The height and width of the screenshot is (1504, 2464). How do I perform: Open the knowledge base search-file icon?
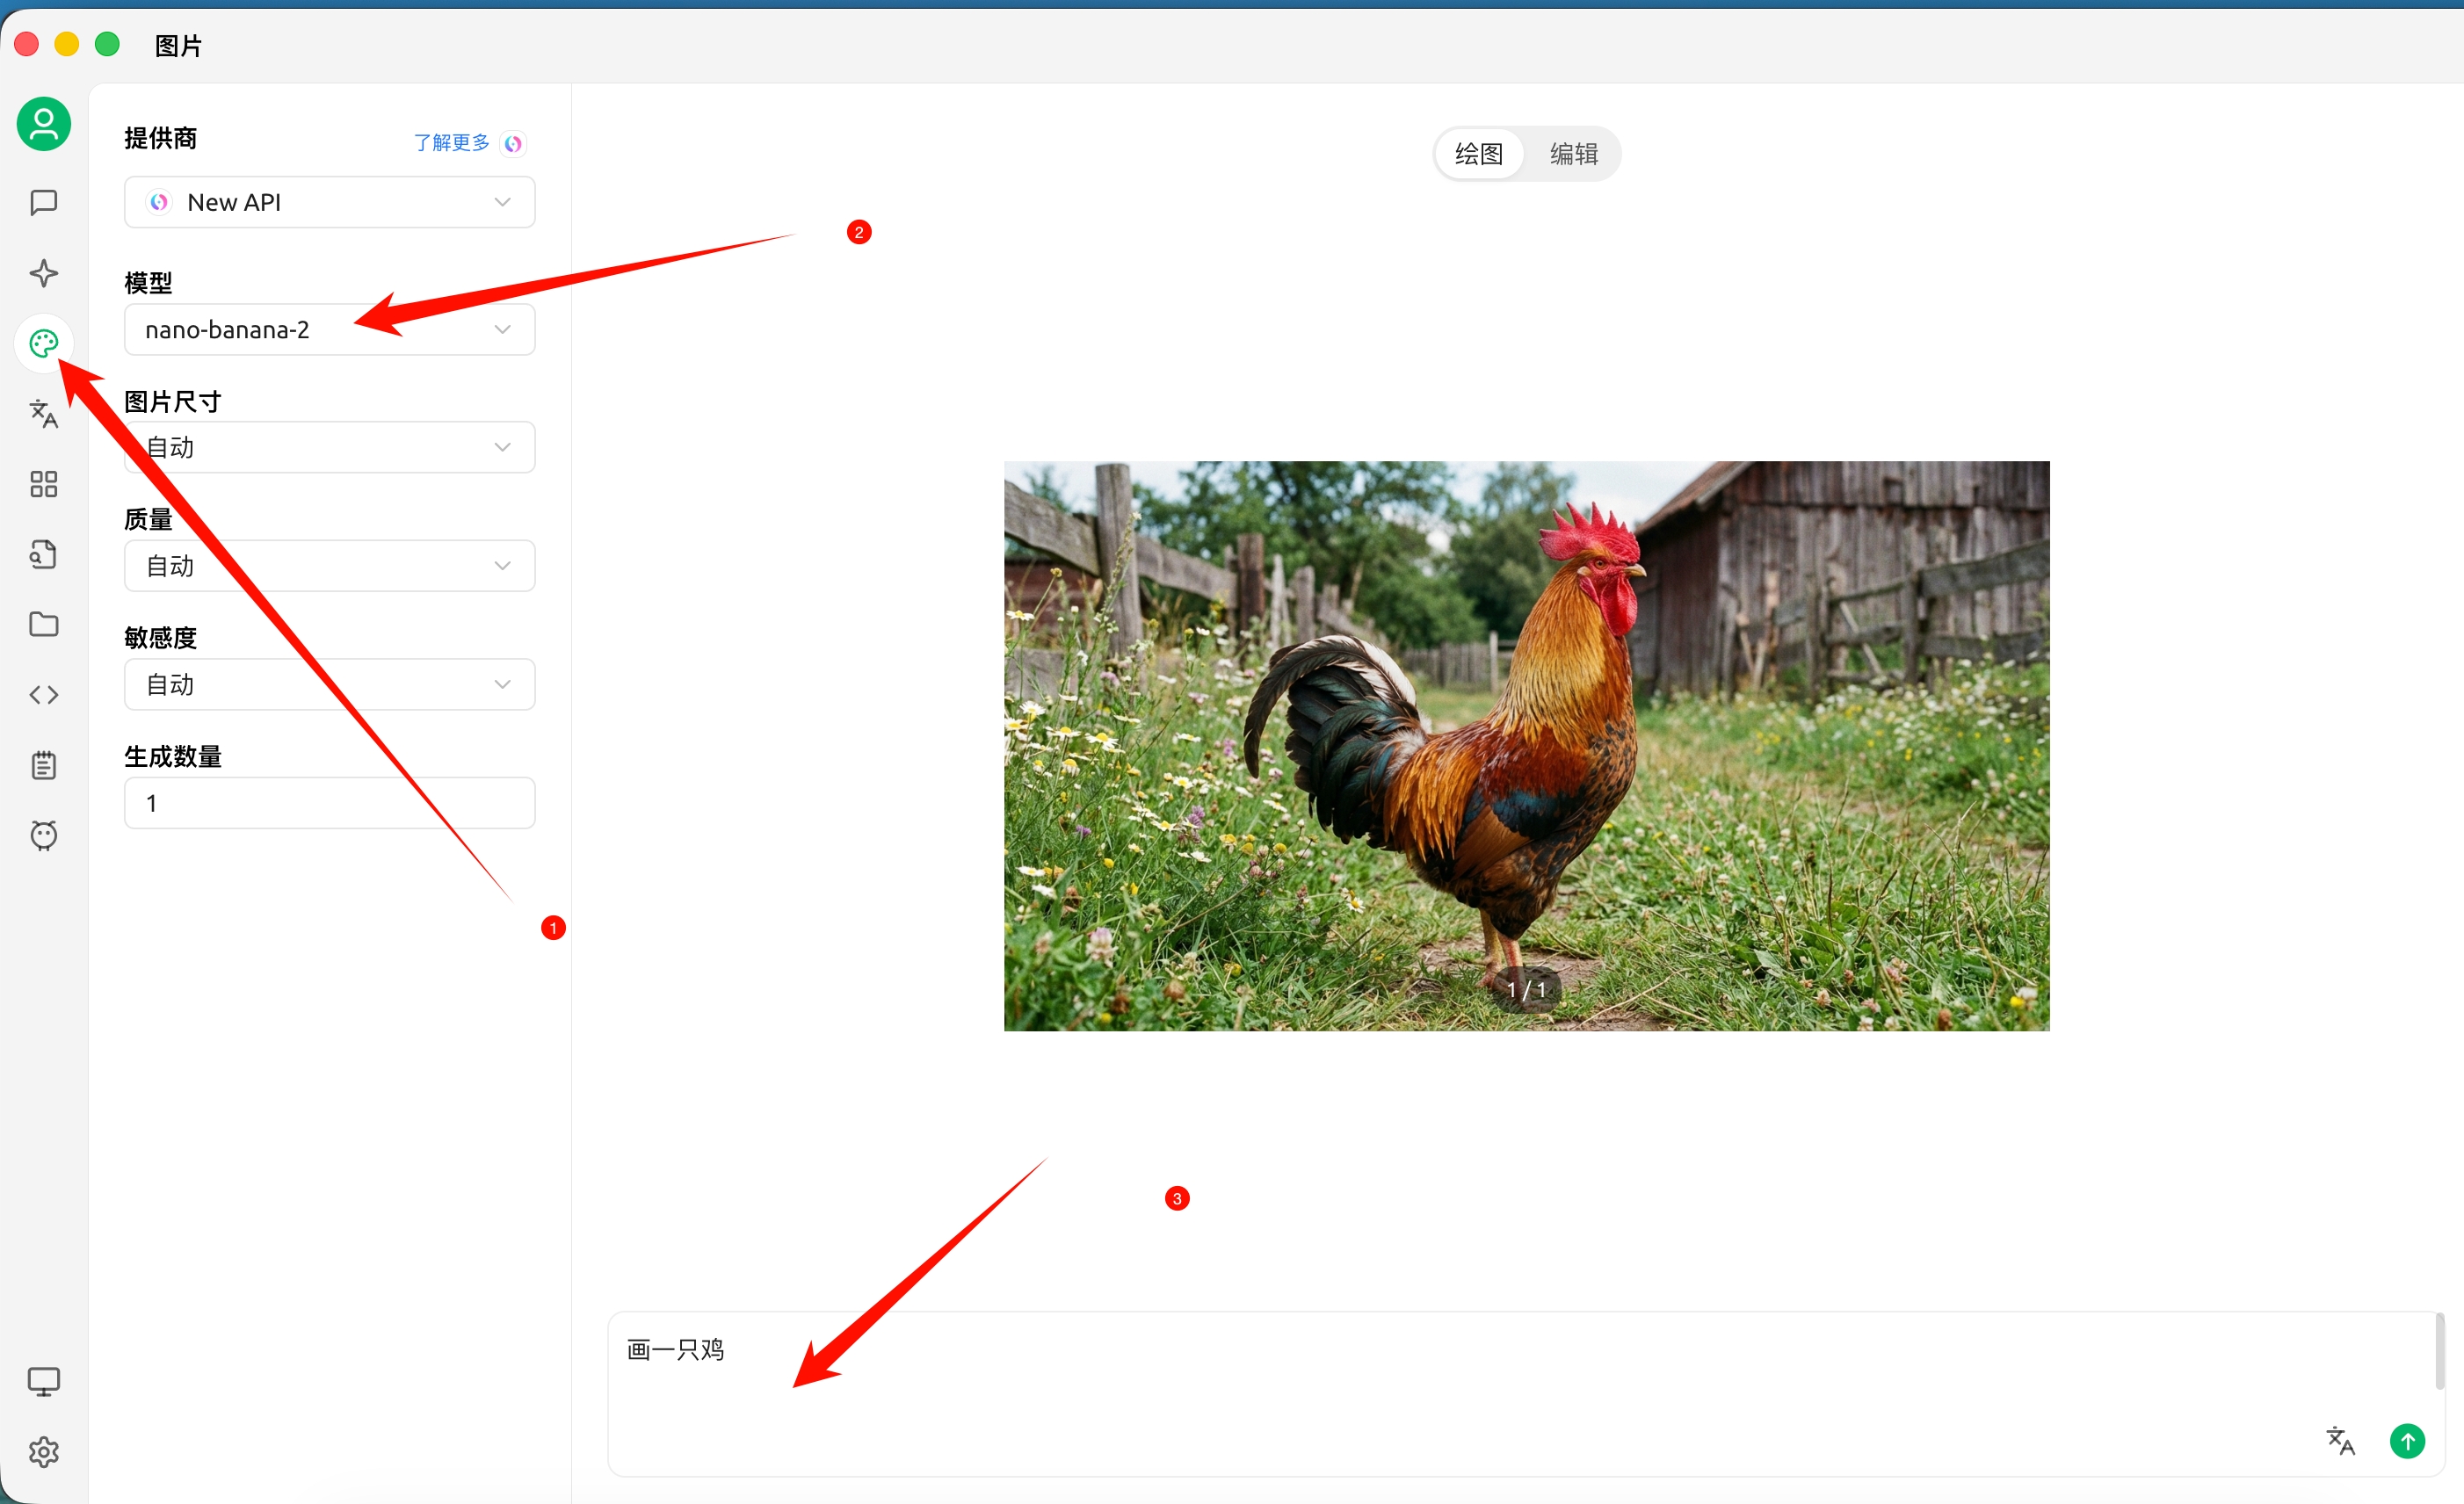click(43, 554)
